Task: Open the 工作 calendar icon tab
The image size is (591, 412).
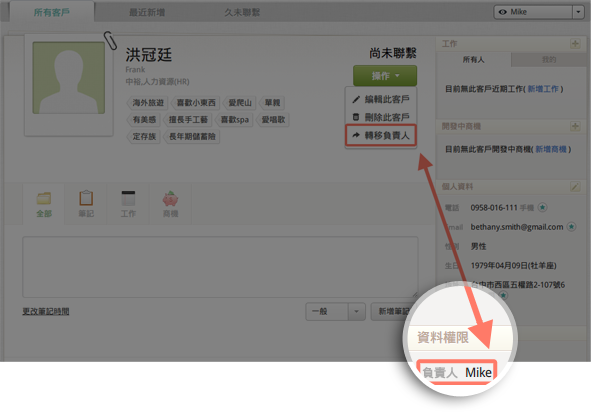Action: coord(128,204)
